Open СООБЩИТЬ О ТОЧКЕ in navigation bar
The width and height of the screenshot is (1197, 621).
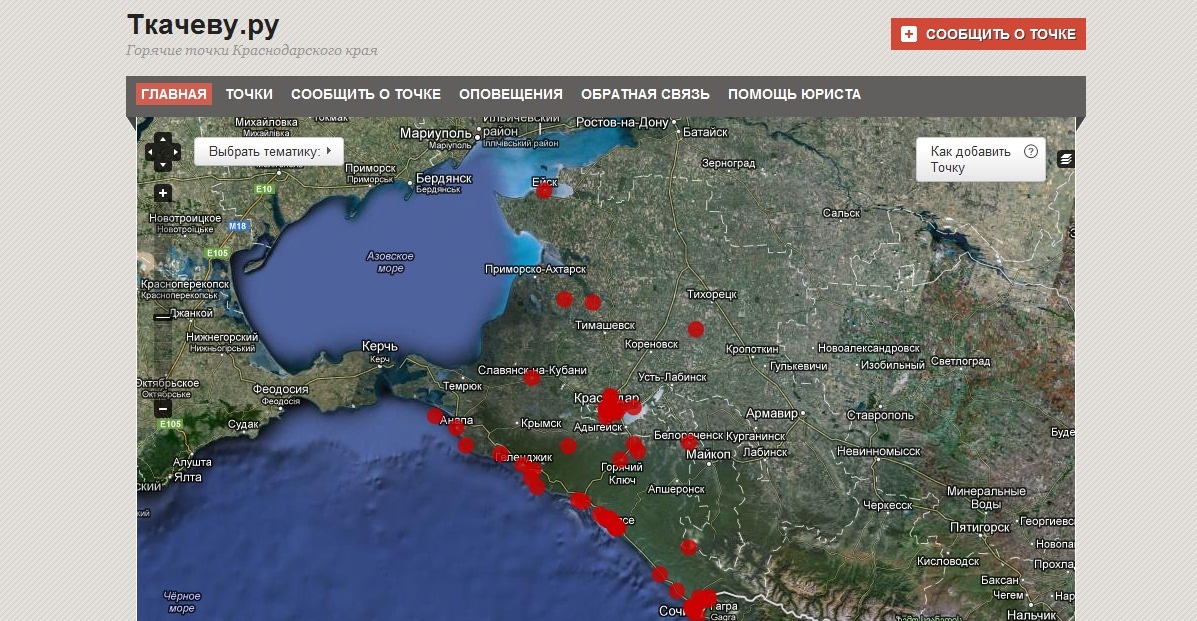tap(366, 95)
